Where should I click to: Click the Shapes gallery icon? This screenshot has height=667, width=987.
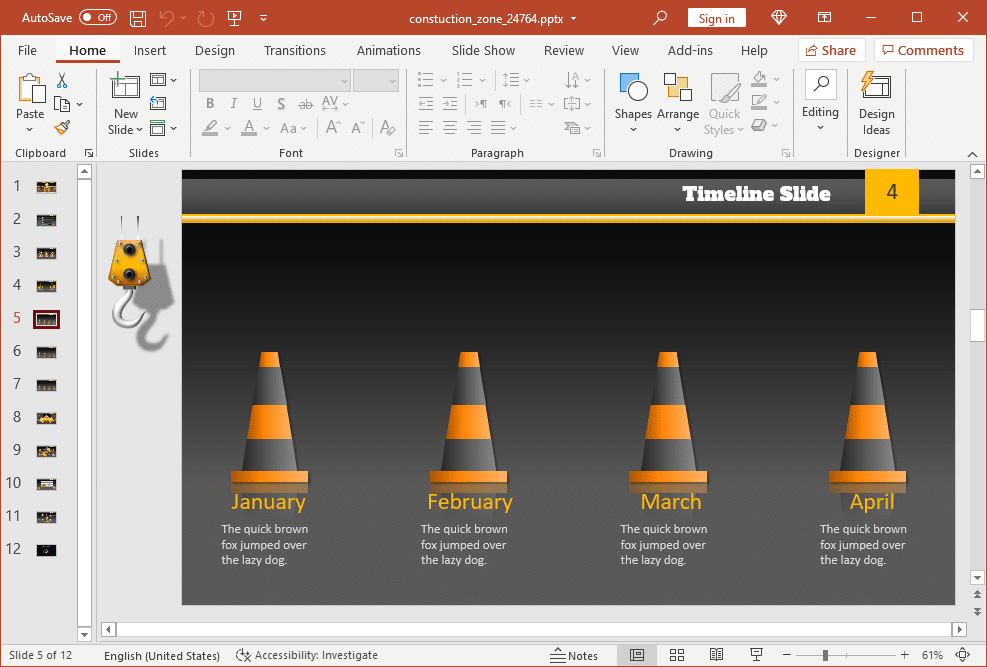coord(633,87)
